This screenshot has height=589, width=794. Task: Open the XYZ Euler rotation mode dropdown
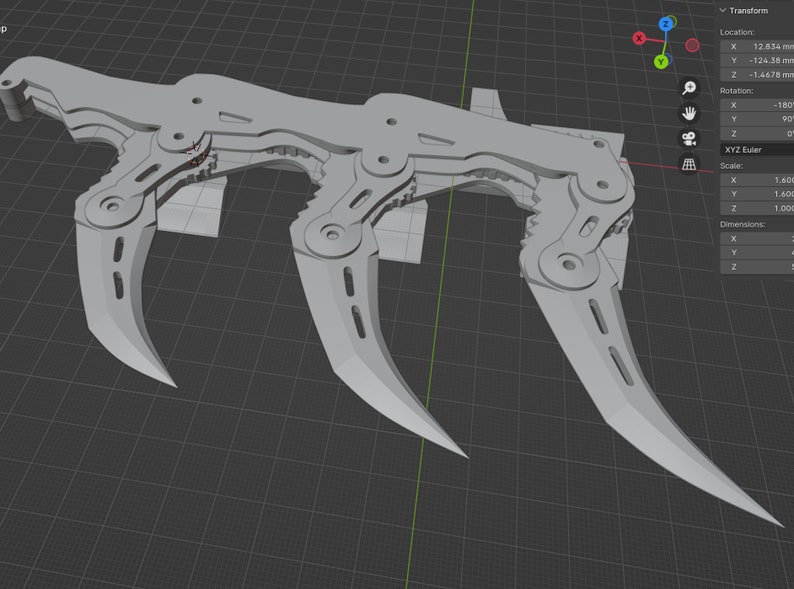click(757, 149)
